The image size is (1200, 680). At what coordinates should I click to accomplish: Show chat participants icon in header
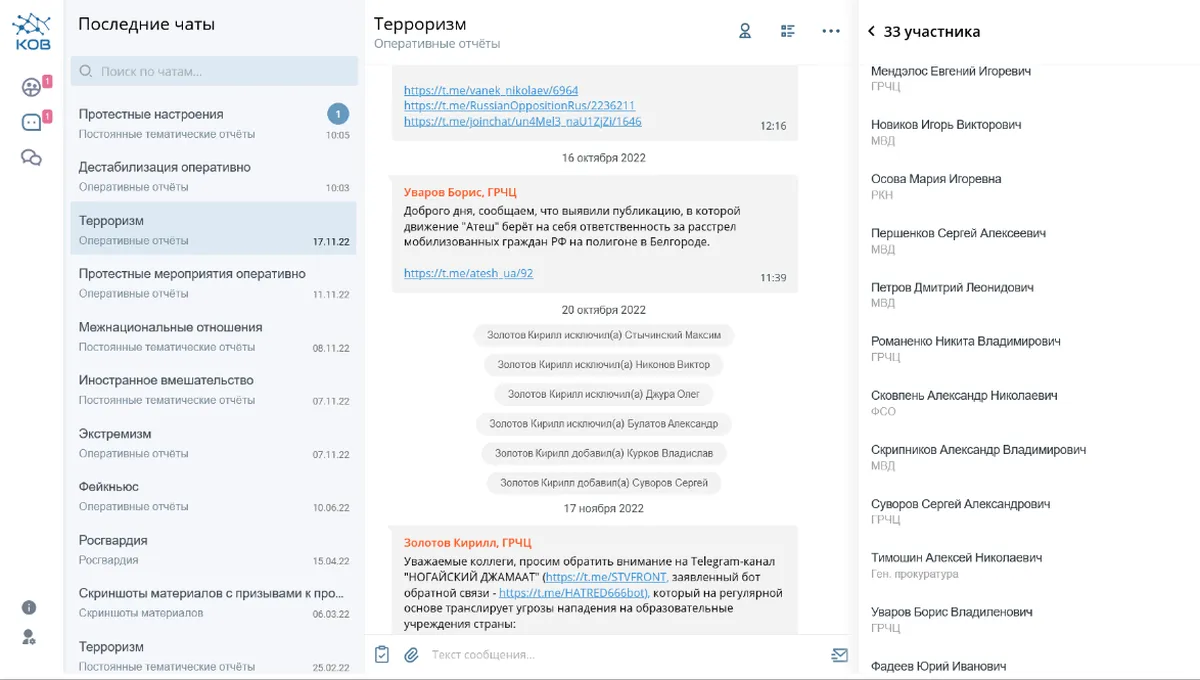(x=744, y=31)
